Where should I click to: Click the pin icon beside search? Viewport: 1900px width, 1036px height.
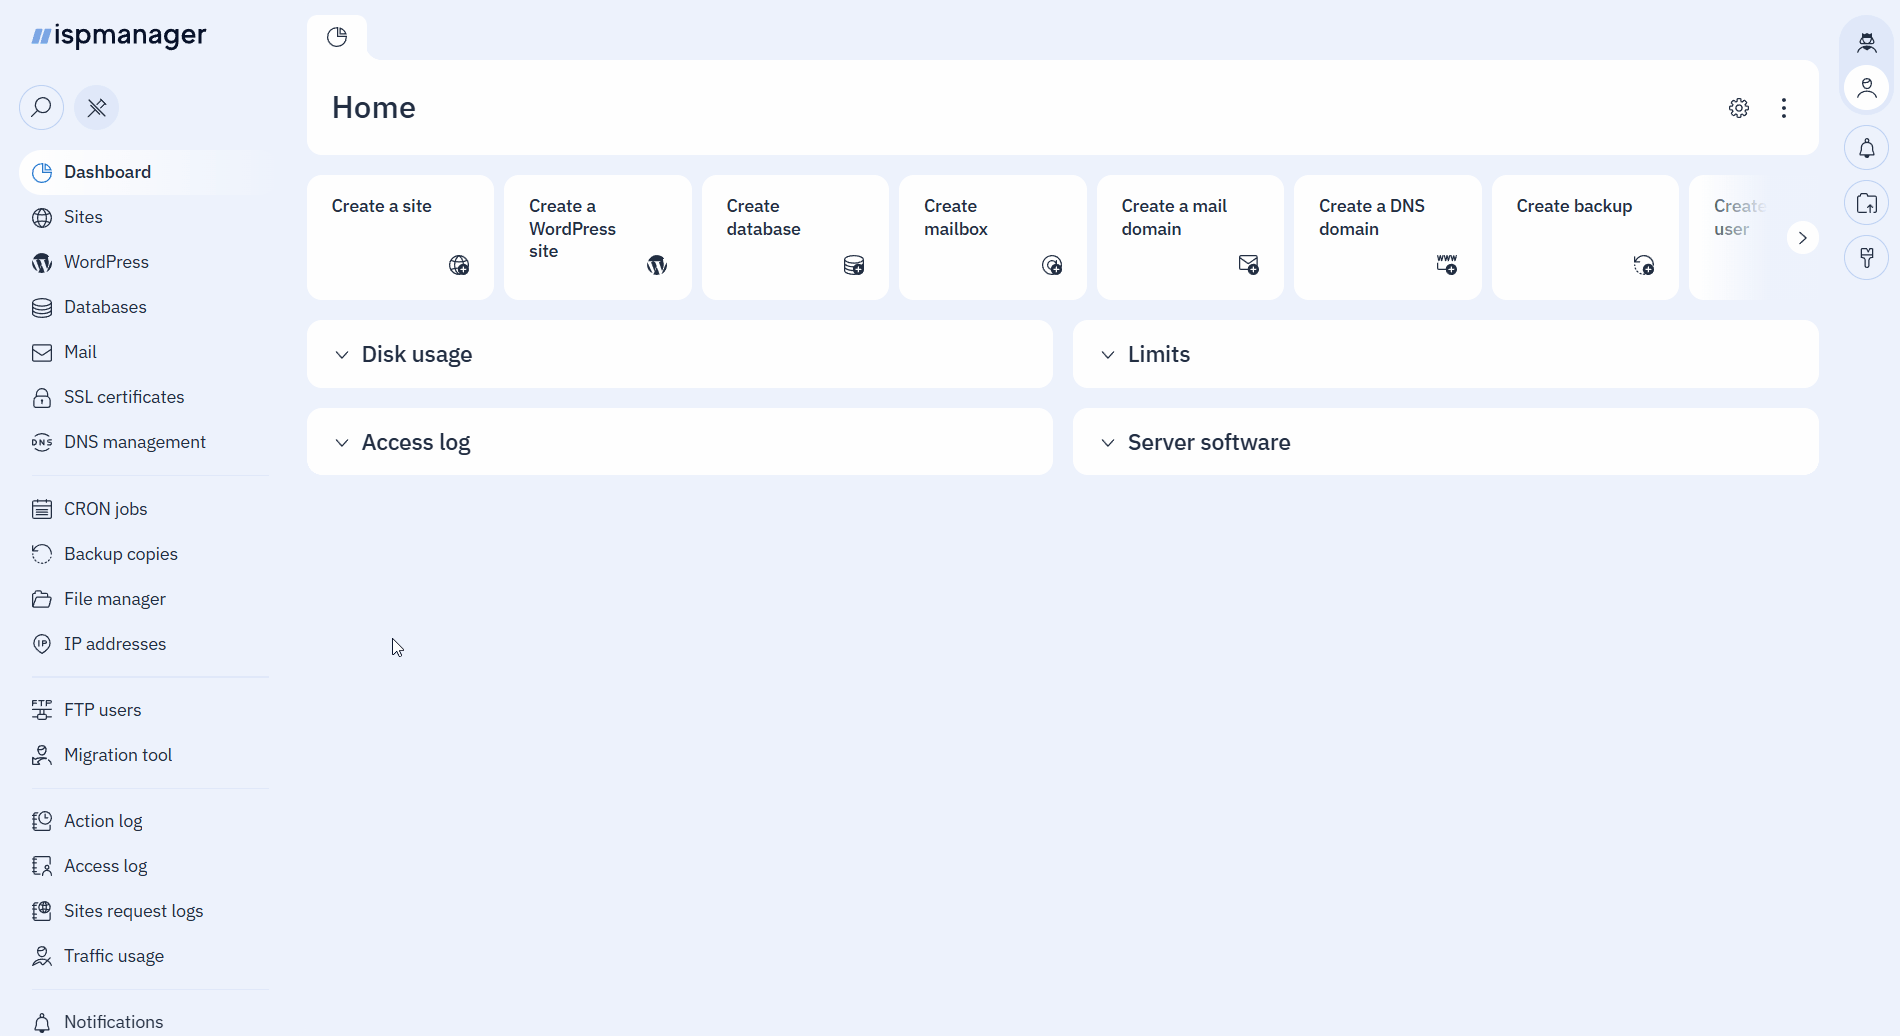click(x=97, y=107)
